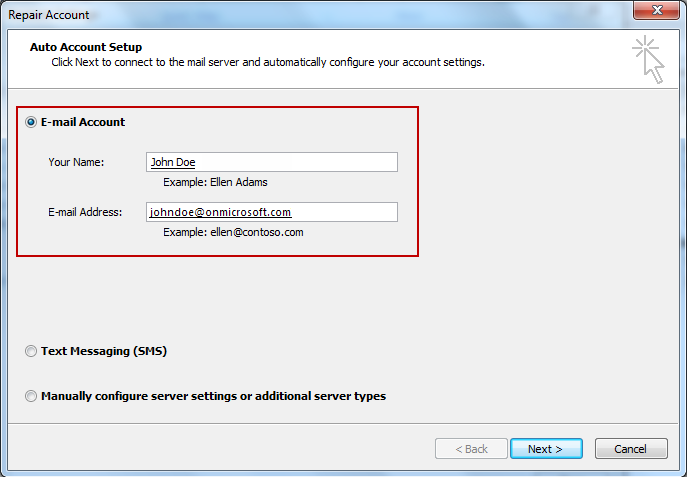Screen dimensions: 687x477
Task: Click the johndoe@onmicrosoft.com address text
Action: (220, 212)
